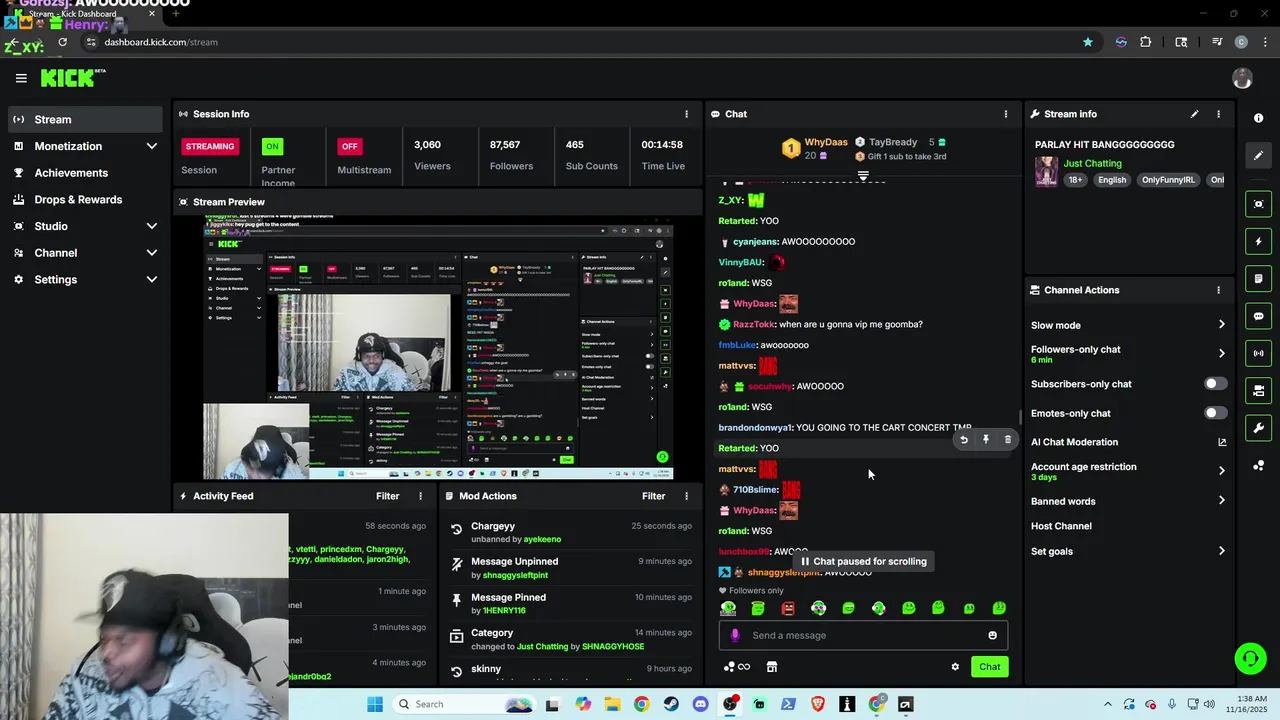The width and height of the screenshot is (1280, 720).
Task: Open the shop icon below message box
Action: point(771,667)
